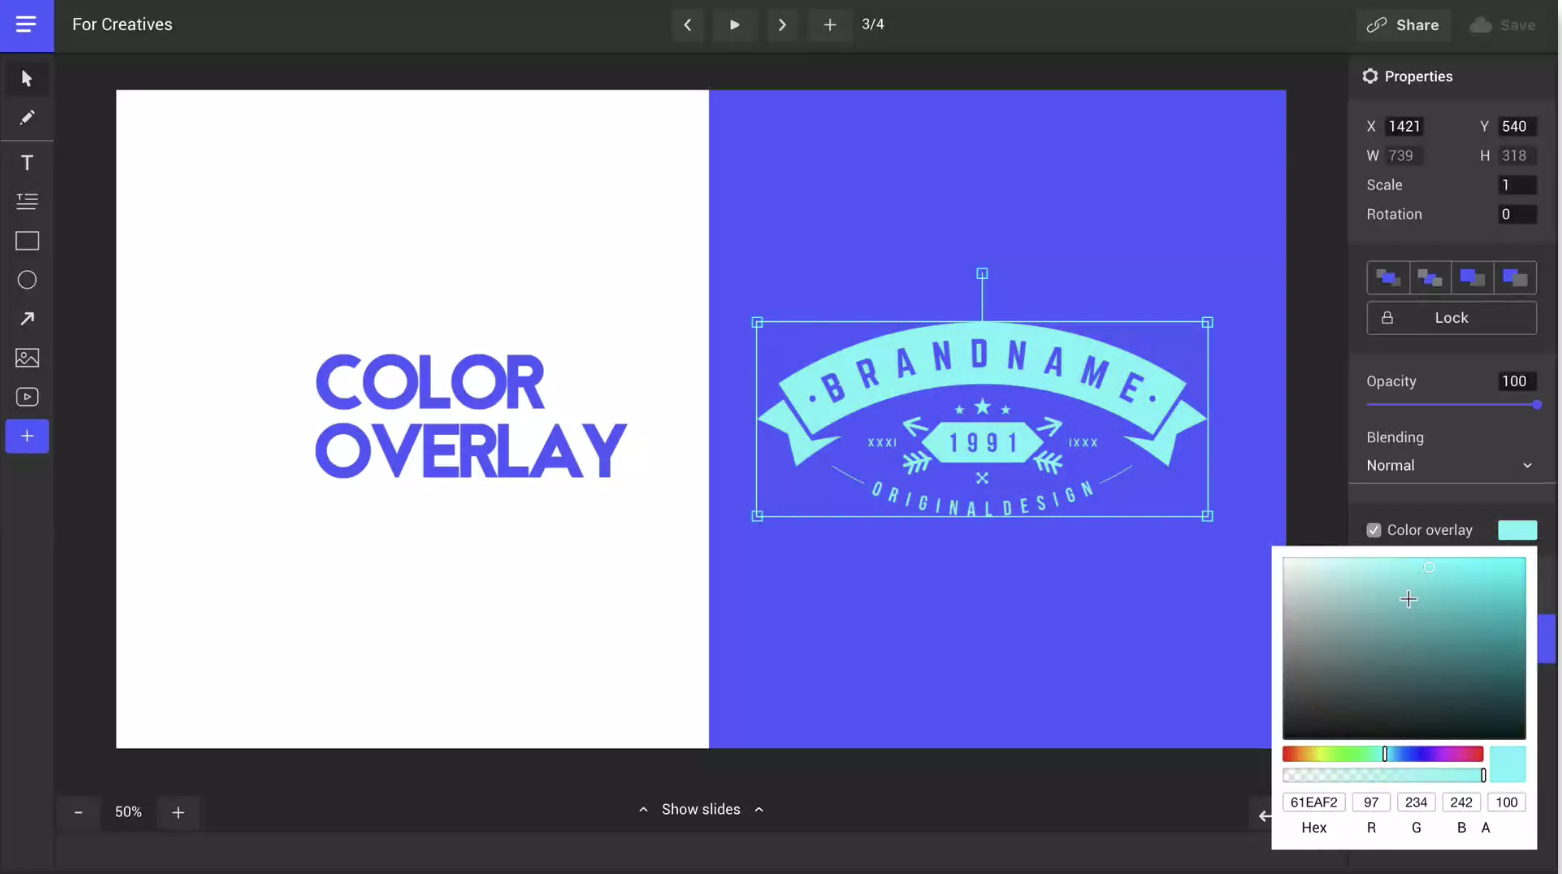
Task: Click the Color overlay swatch
Action: coord(1517,530)
